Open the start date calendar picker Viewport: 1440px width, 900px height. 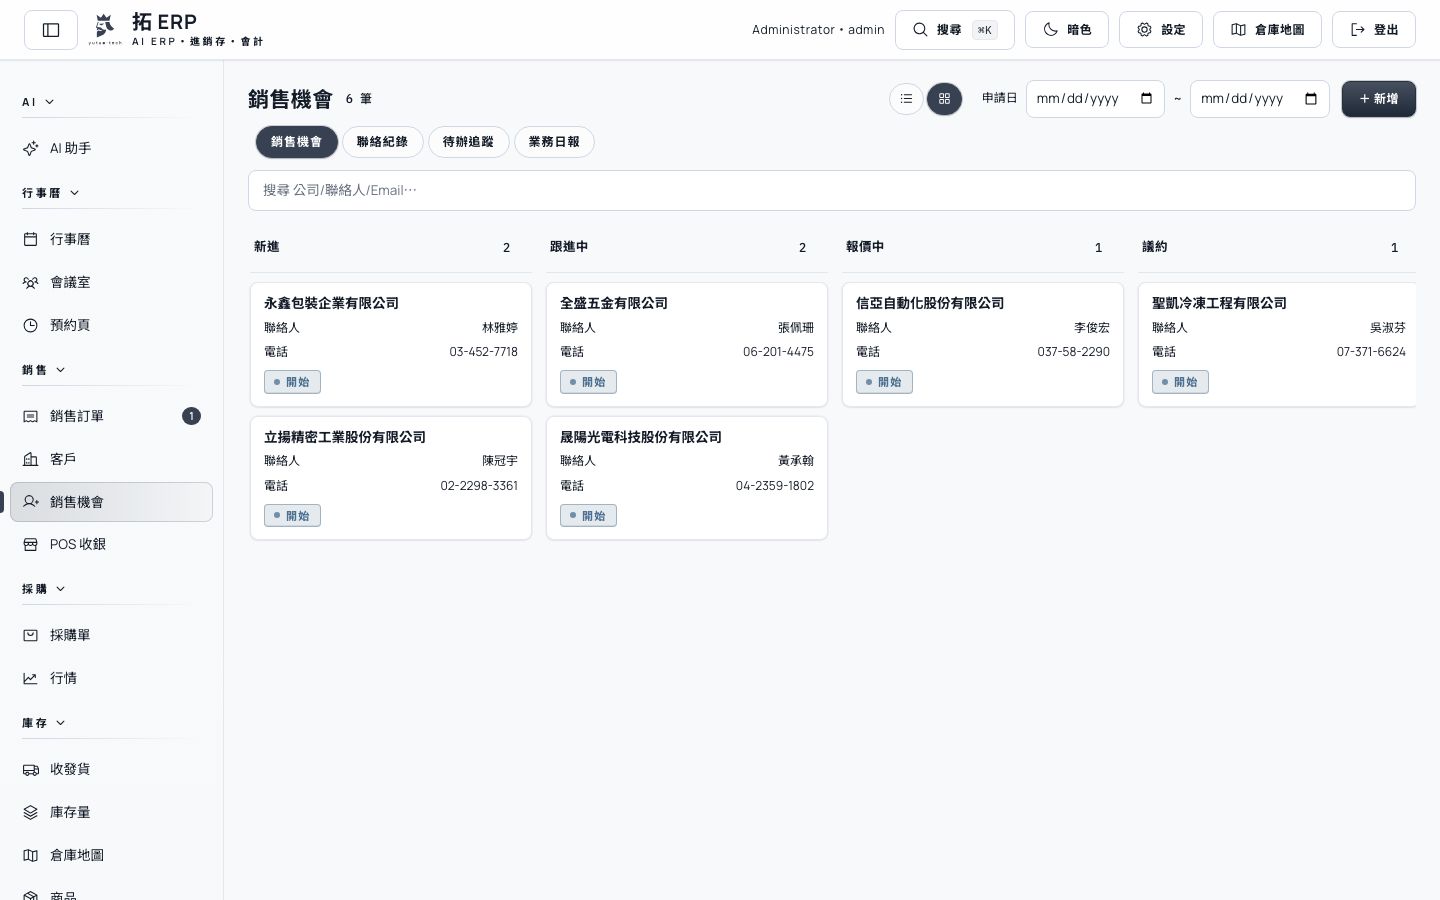pos(1146,99)
